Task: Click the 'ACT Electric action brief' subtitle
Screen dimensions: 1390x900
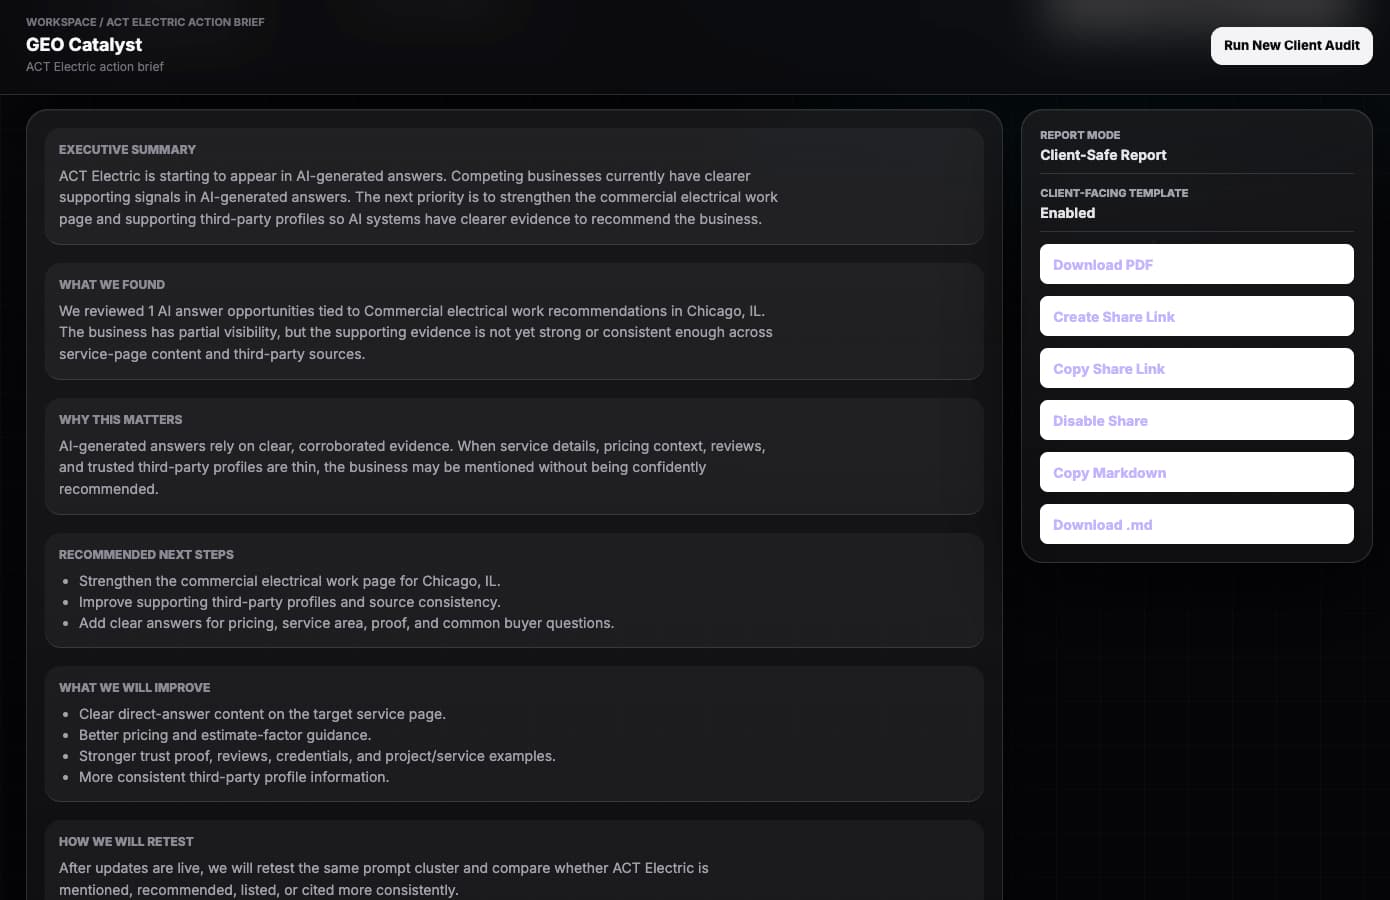Action: (95, 67)
